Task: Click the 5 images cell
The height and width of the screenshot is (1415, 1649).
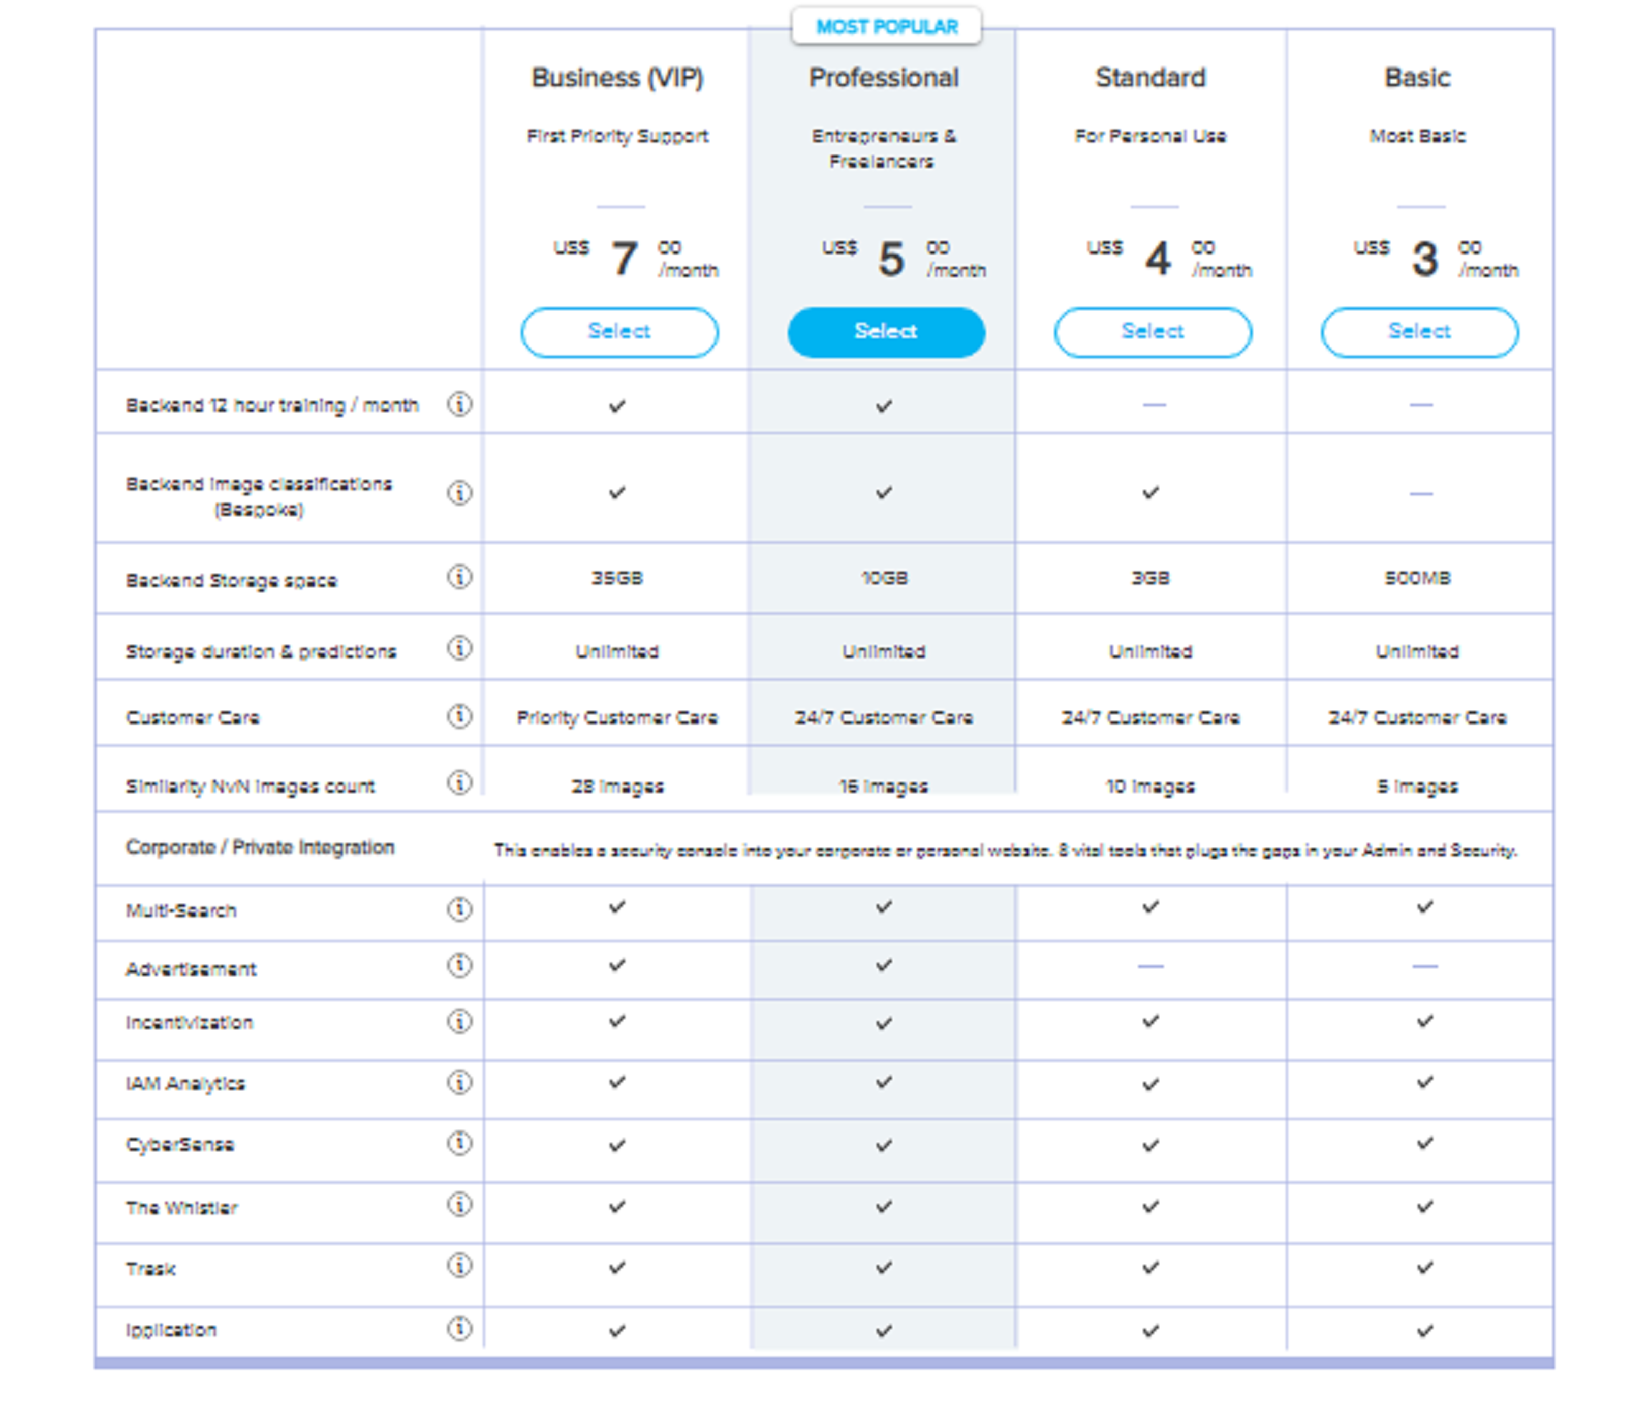Action: click(1418, 787)
